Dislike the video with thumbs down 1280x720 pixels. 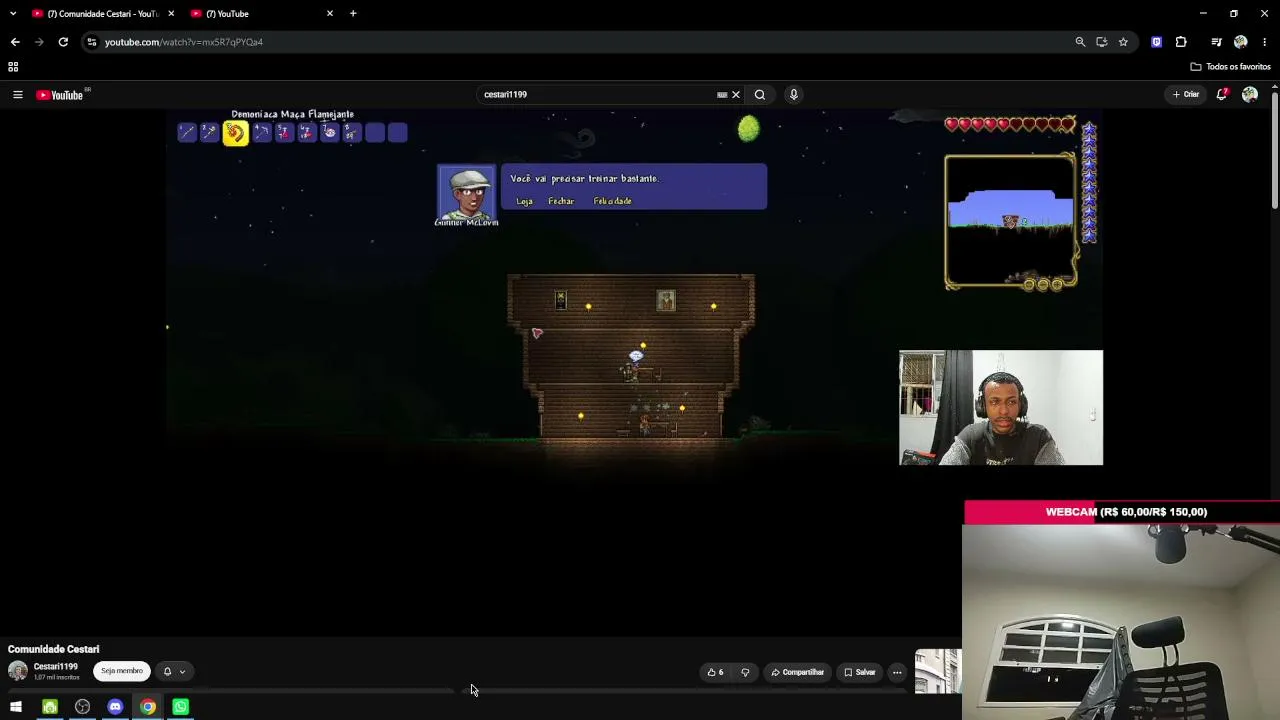pos(745,672)
